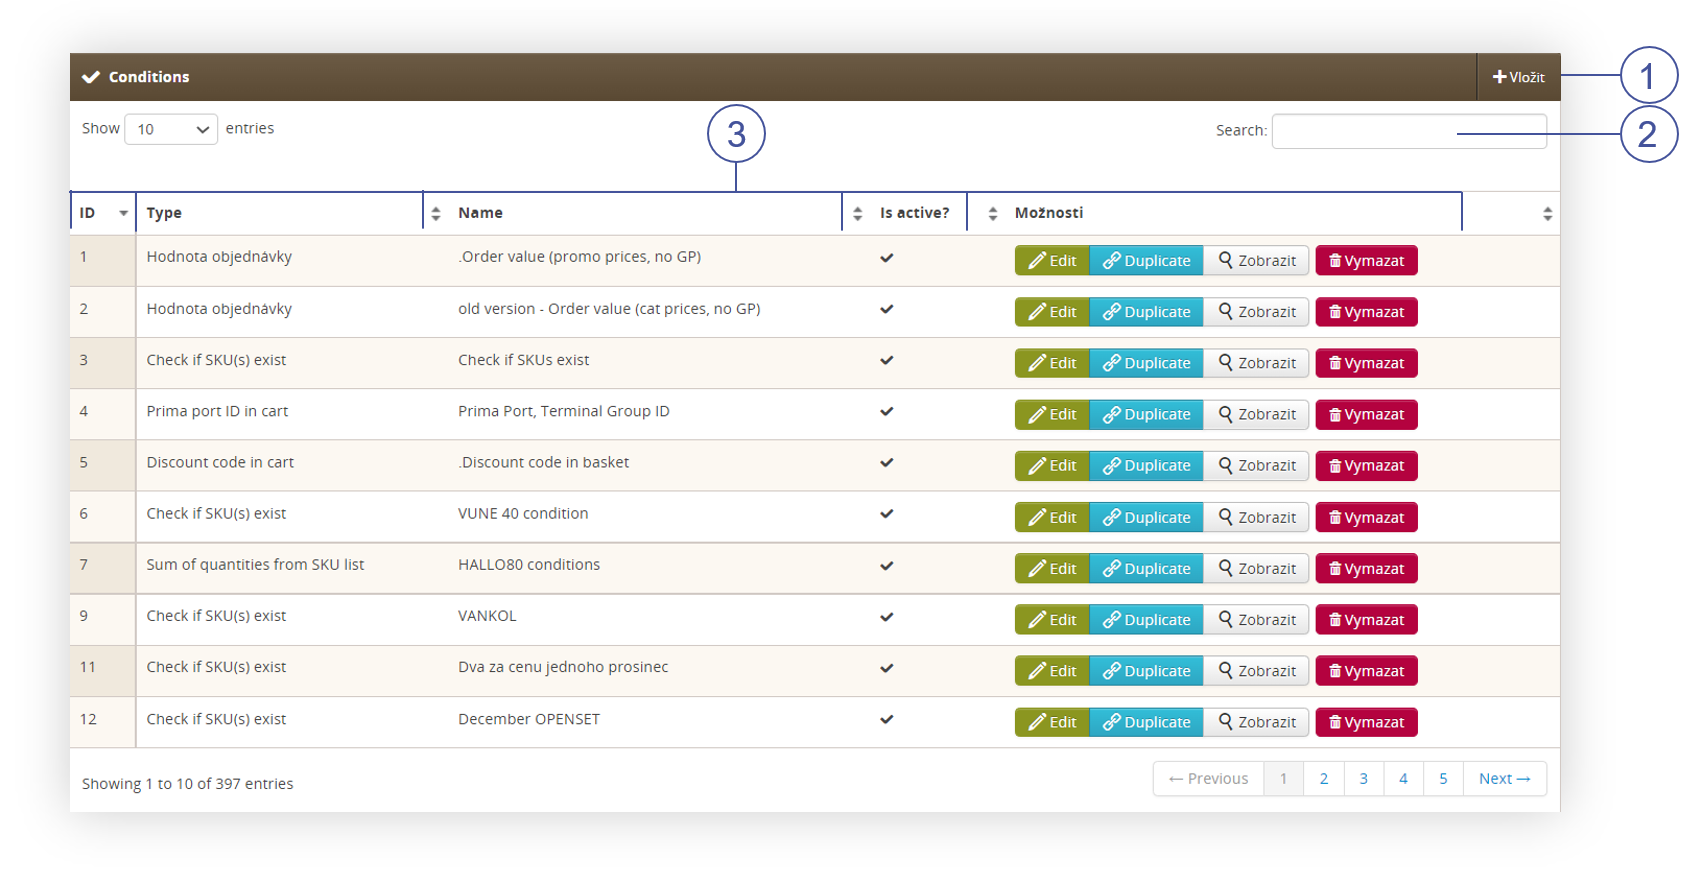Screen dimensions: 1692x873
Task: Select current page 1 in pagination
Action: 1284,779
